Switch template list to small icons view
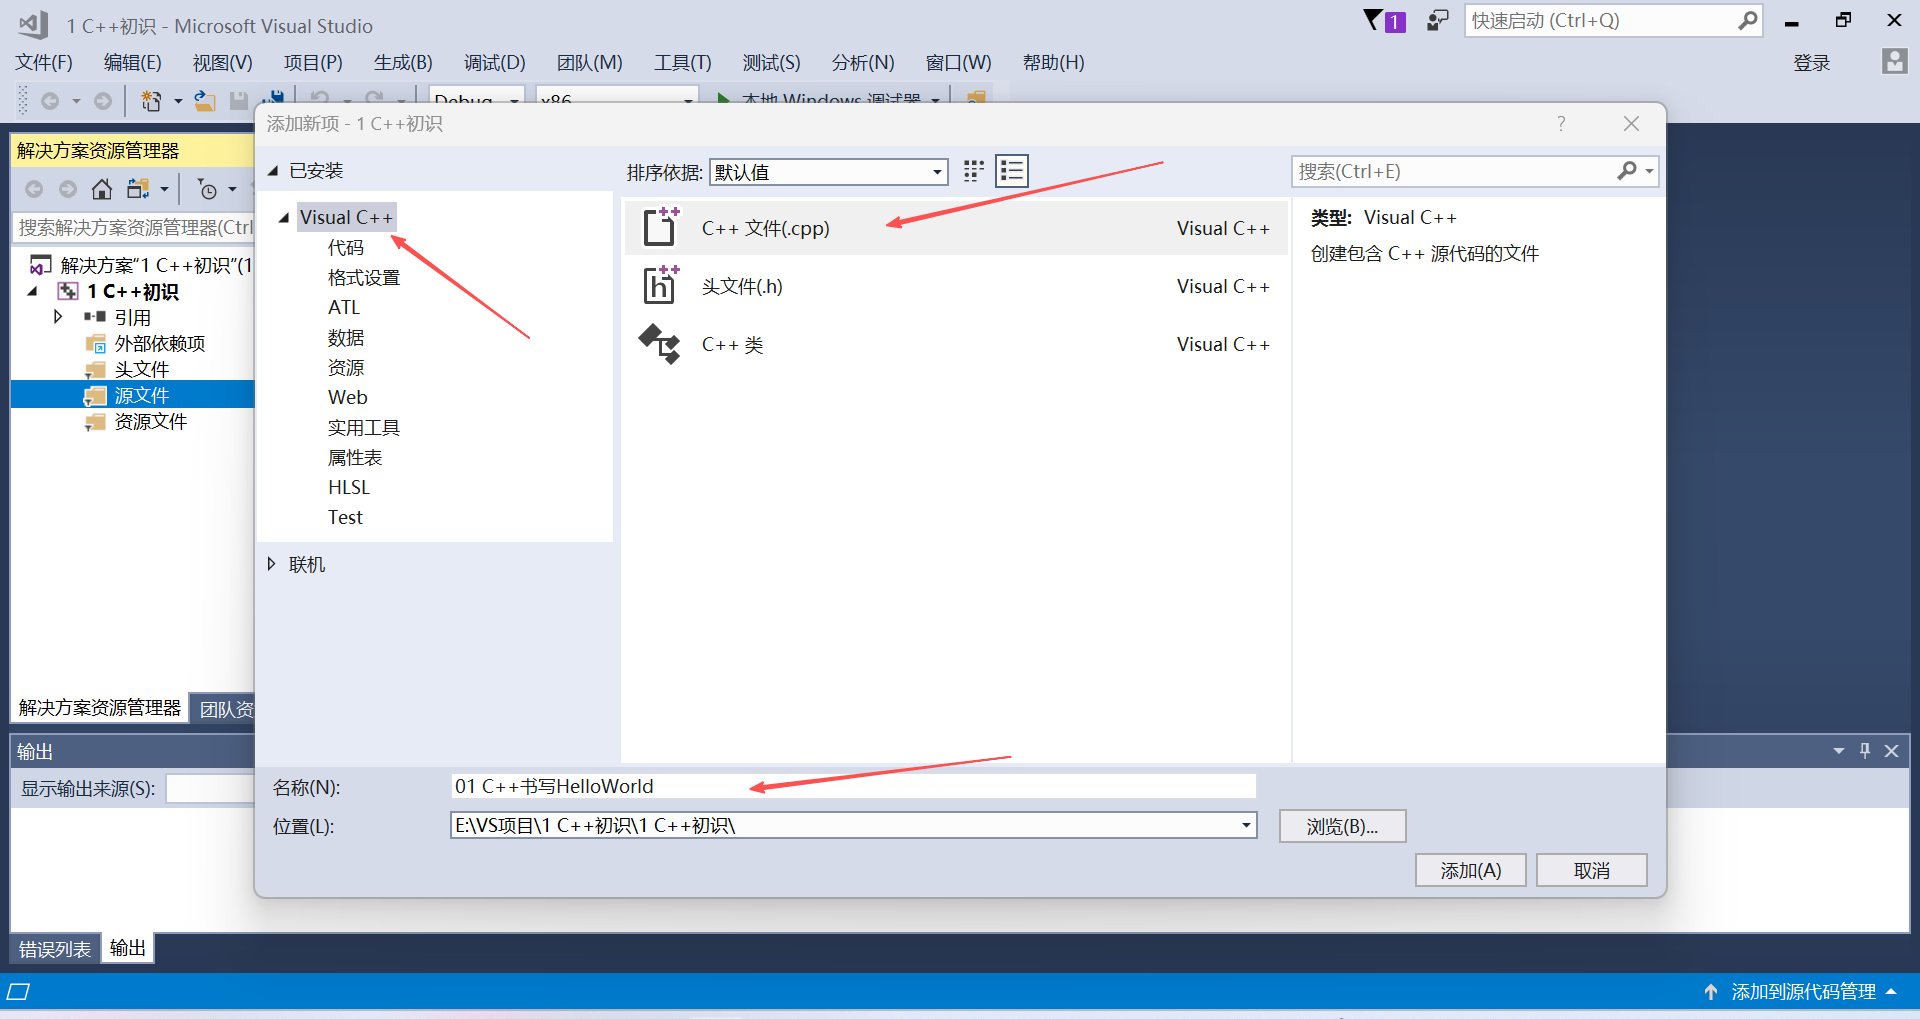The width and height of the screenshot is (1920, 1019). [973, 171]
